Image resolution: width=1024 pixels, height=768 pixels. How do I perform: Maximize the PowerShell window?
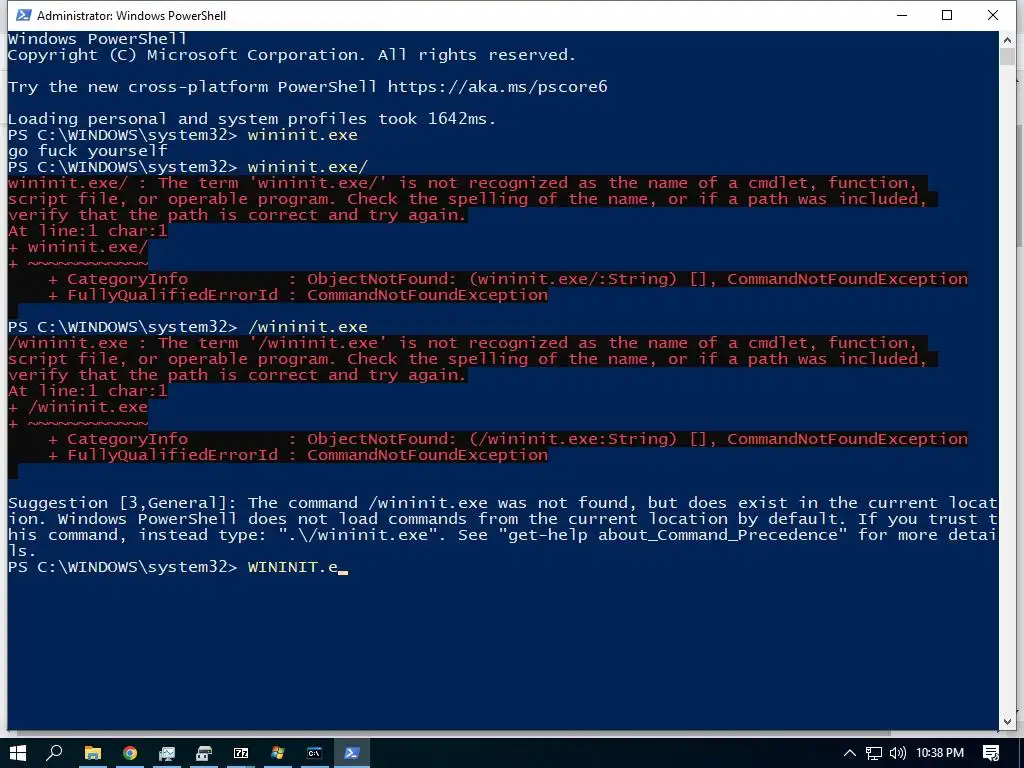pos(947,15)
